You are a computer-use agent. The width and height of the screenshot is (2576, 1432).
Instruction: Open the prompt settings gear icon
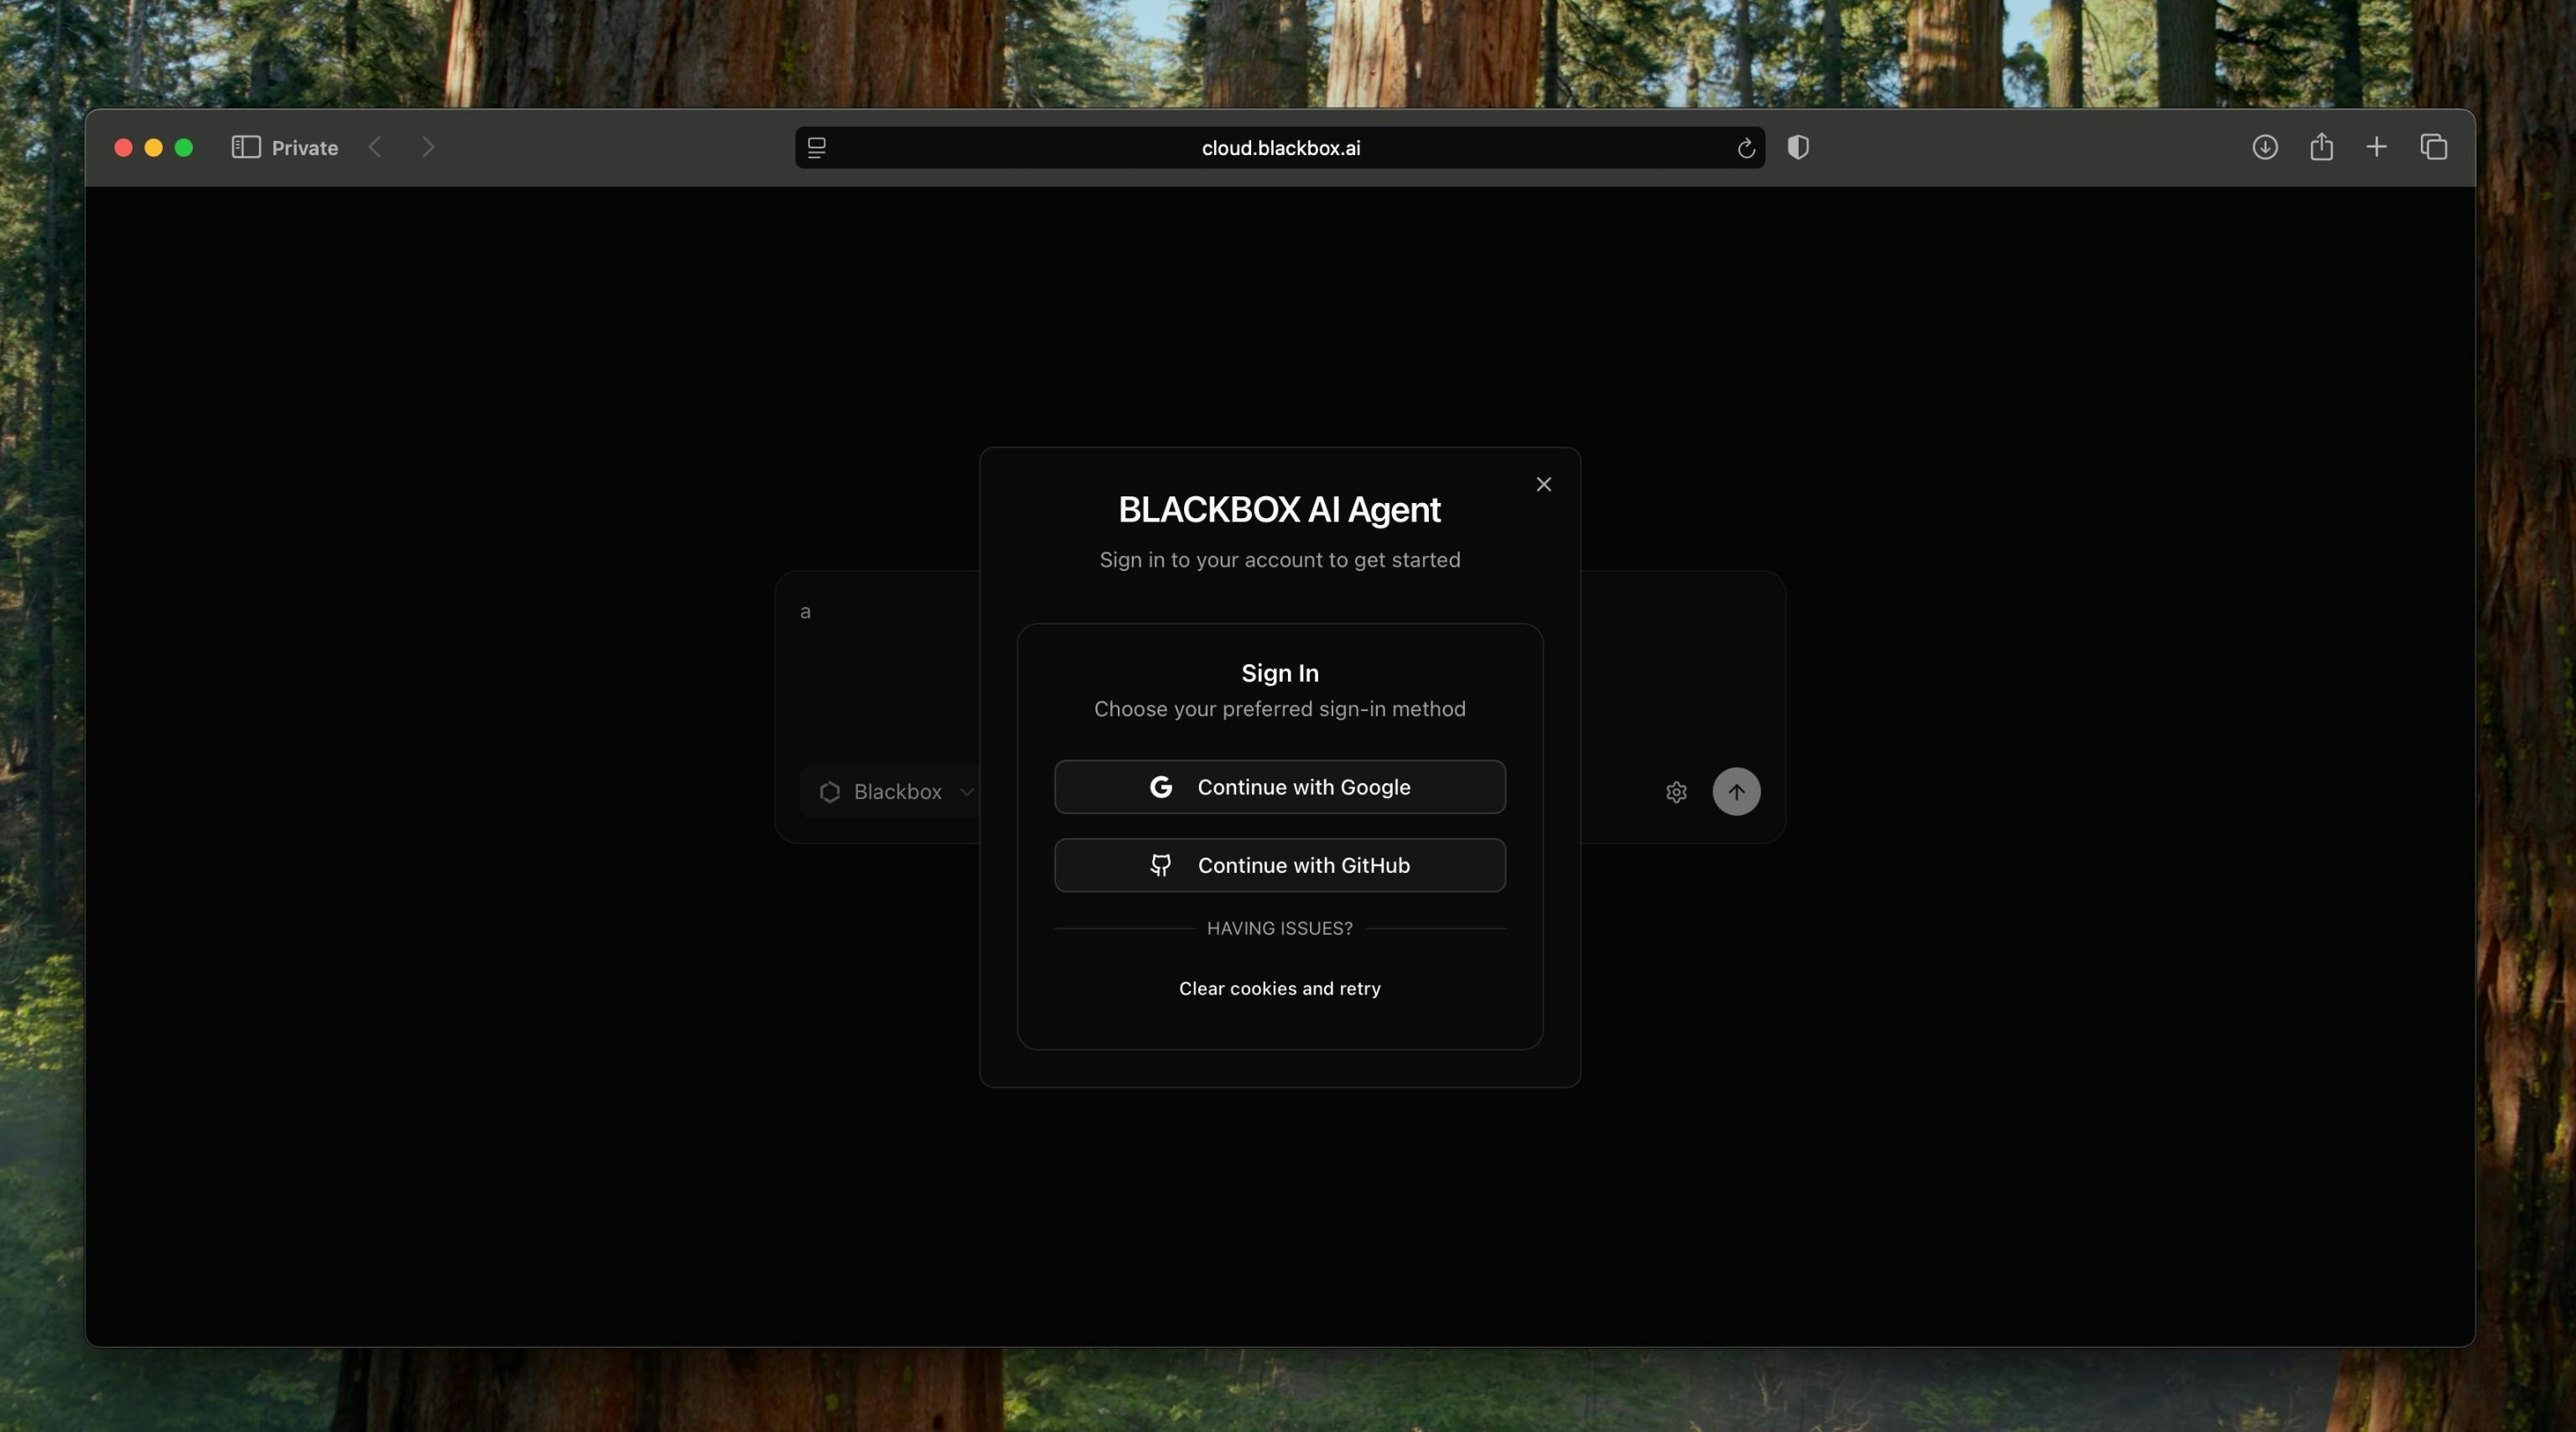coord(1676,792)
